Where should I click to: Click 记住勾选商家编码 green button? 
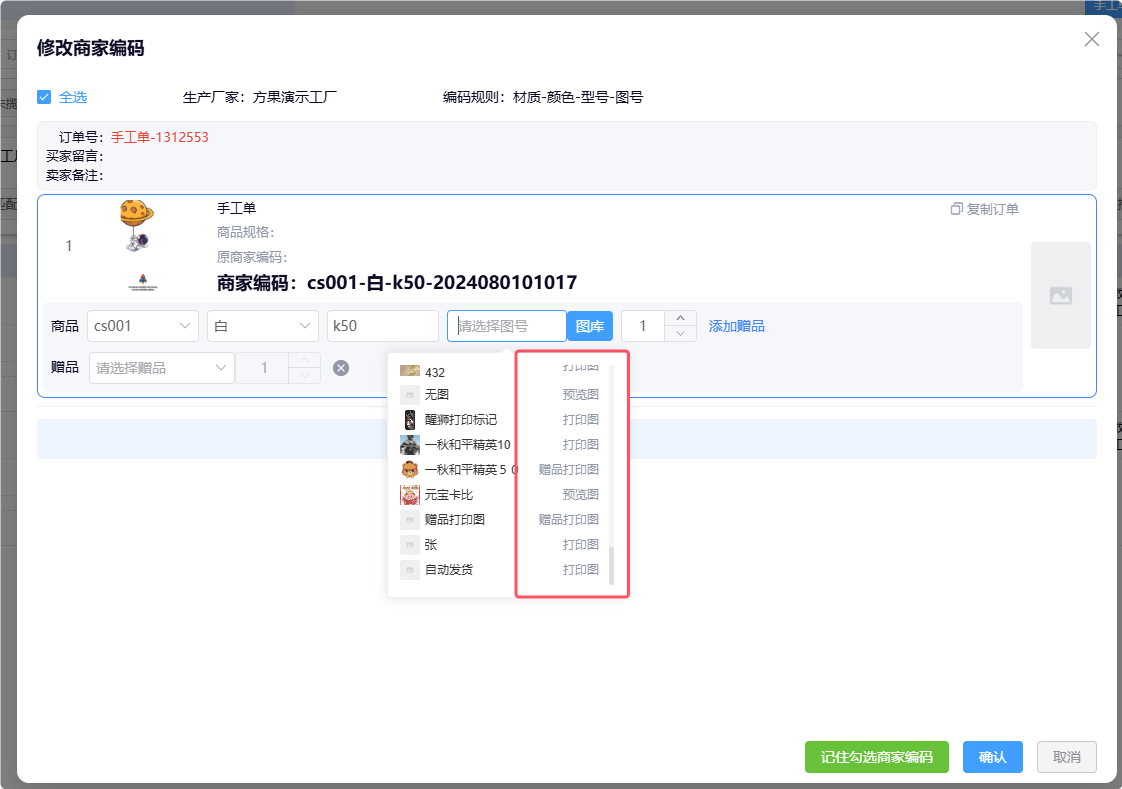(x=877, y=757)
